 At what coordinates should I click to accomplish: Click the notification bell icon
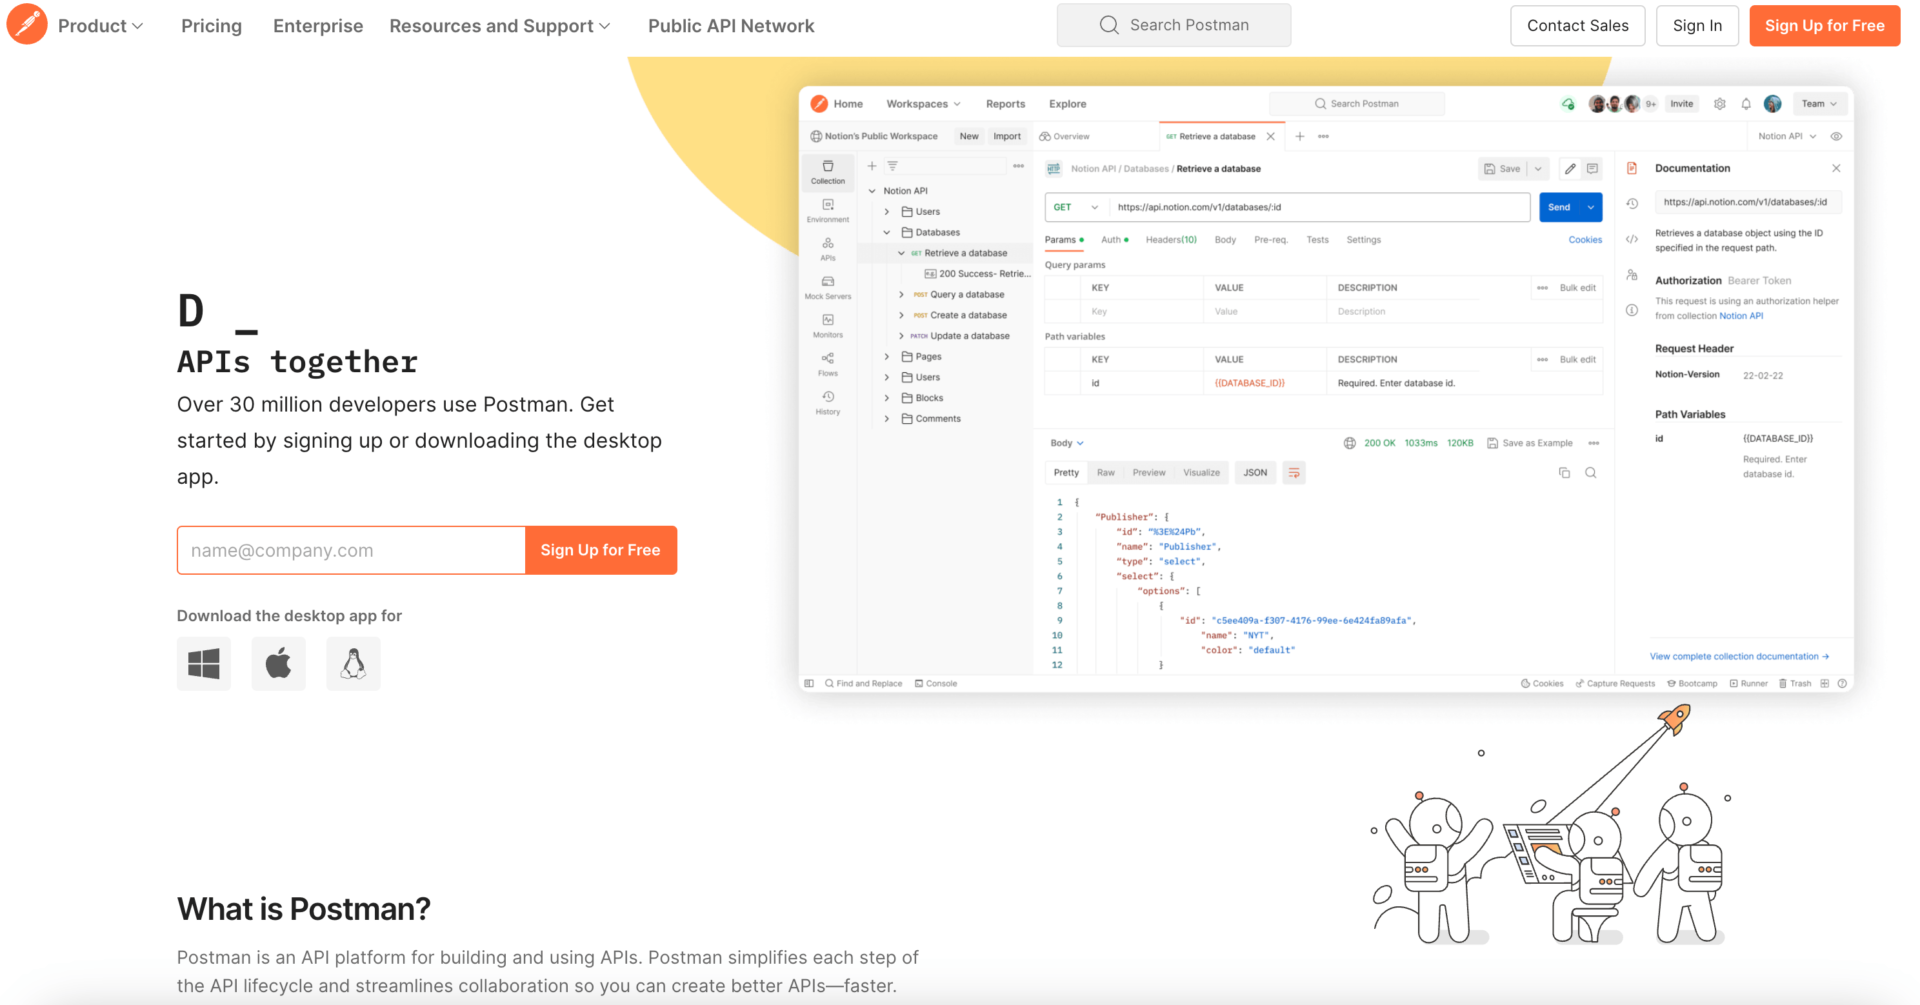[1746, 103]
